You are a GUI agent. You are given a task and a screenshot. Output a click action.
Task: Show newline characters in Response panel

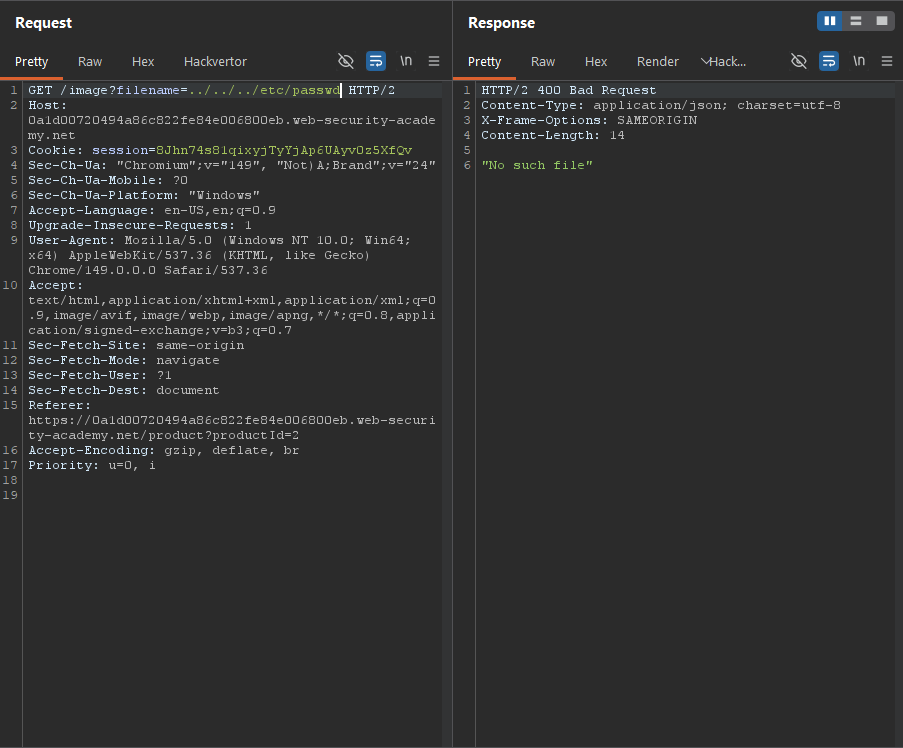tap(859, 61)
